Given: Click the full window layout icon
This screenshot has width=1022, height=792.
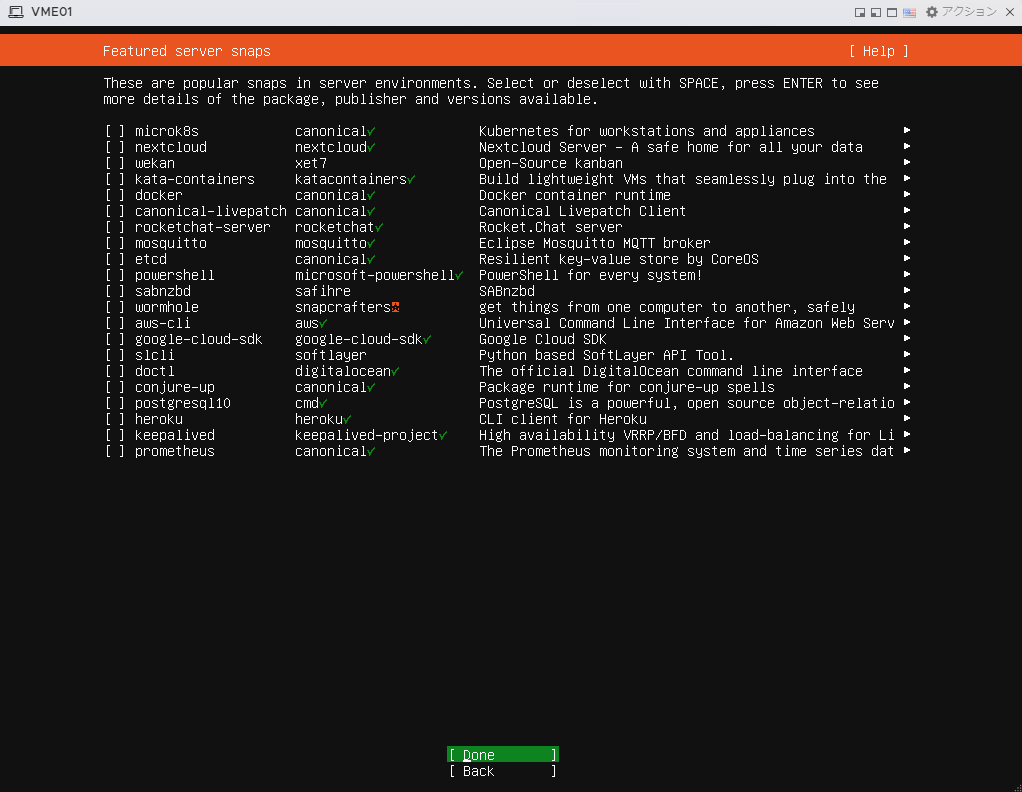Looking at the screenshot, I should 892,12.
